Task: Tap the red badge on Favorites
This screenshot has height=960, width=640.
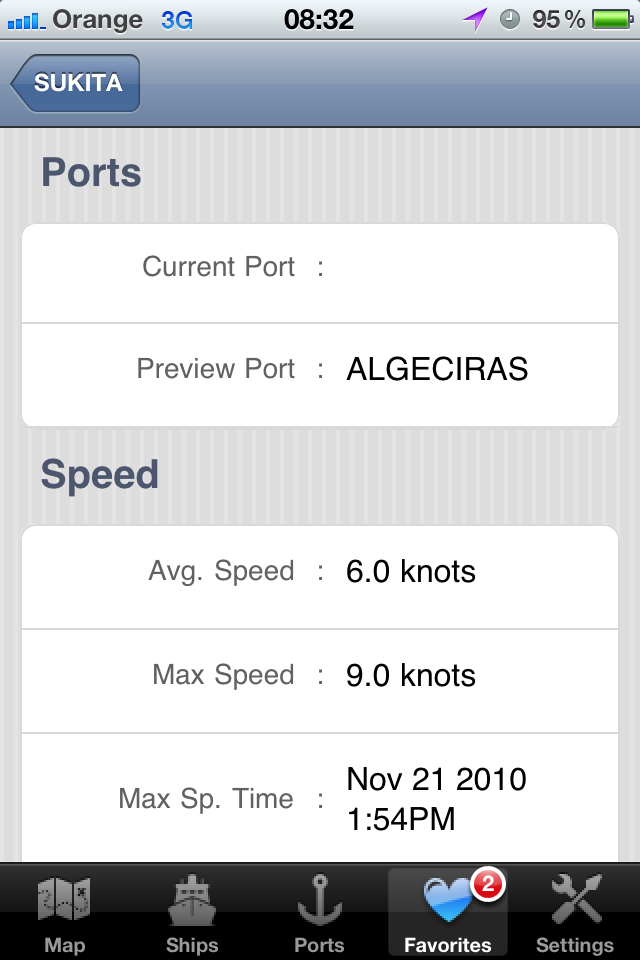Action: pos(487,883)
